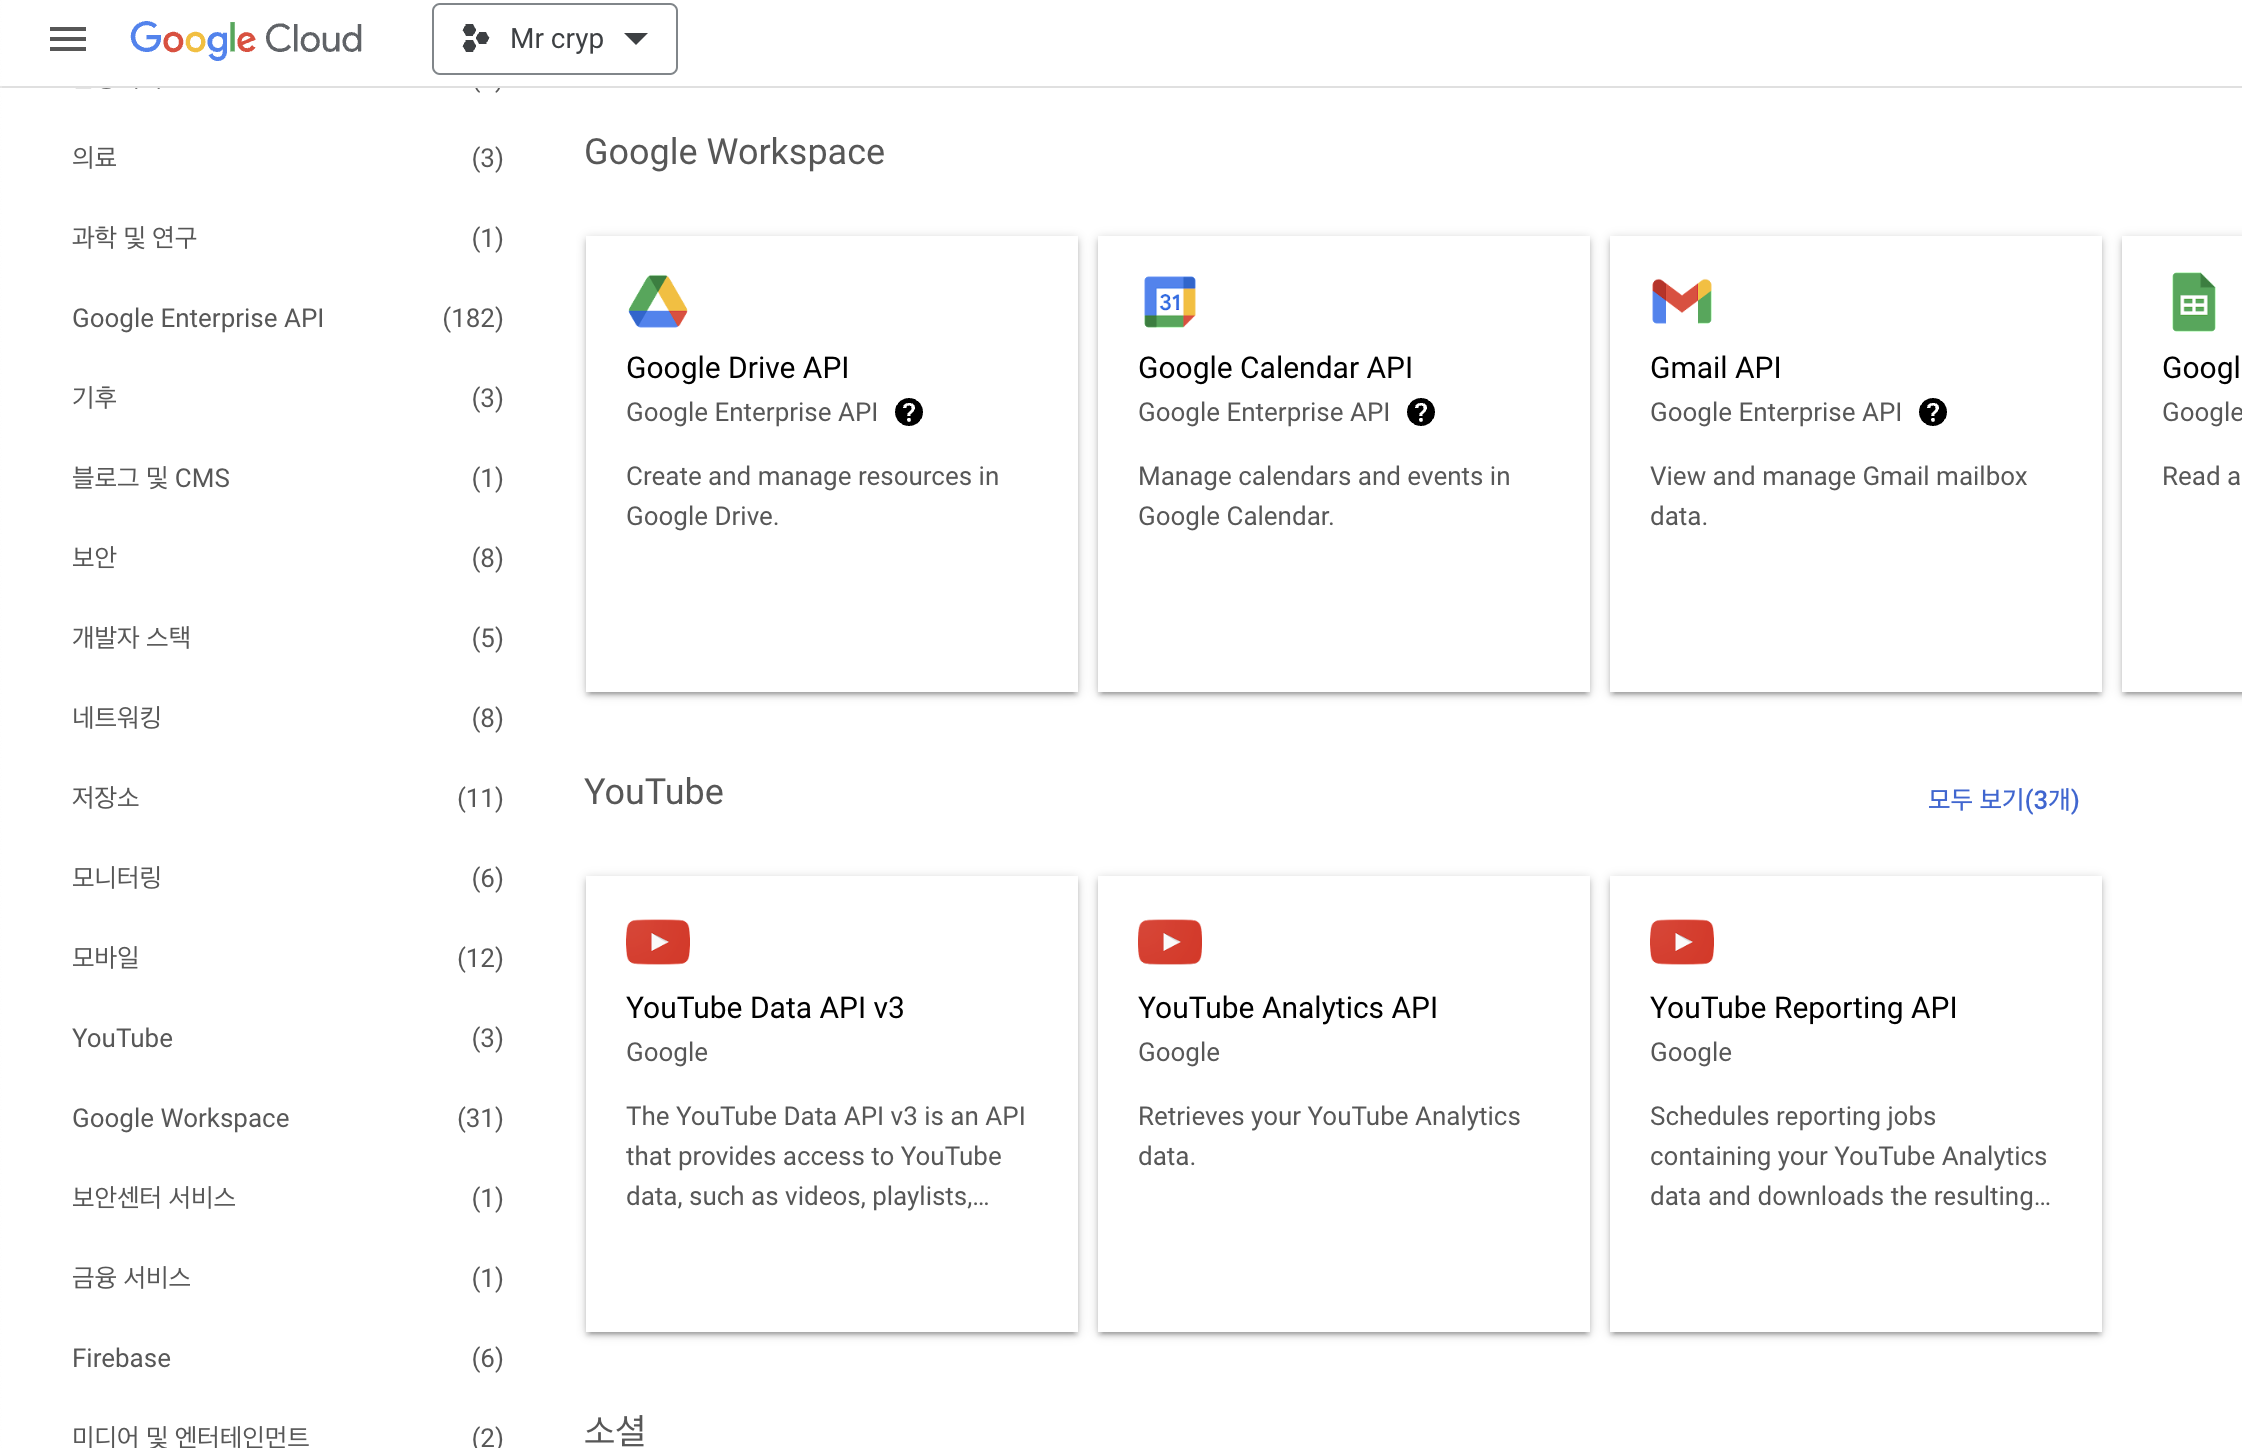2242x1448 pixels.
Task: Select the Google Enterprise API category filter
Action: click(198, 318)
